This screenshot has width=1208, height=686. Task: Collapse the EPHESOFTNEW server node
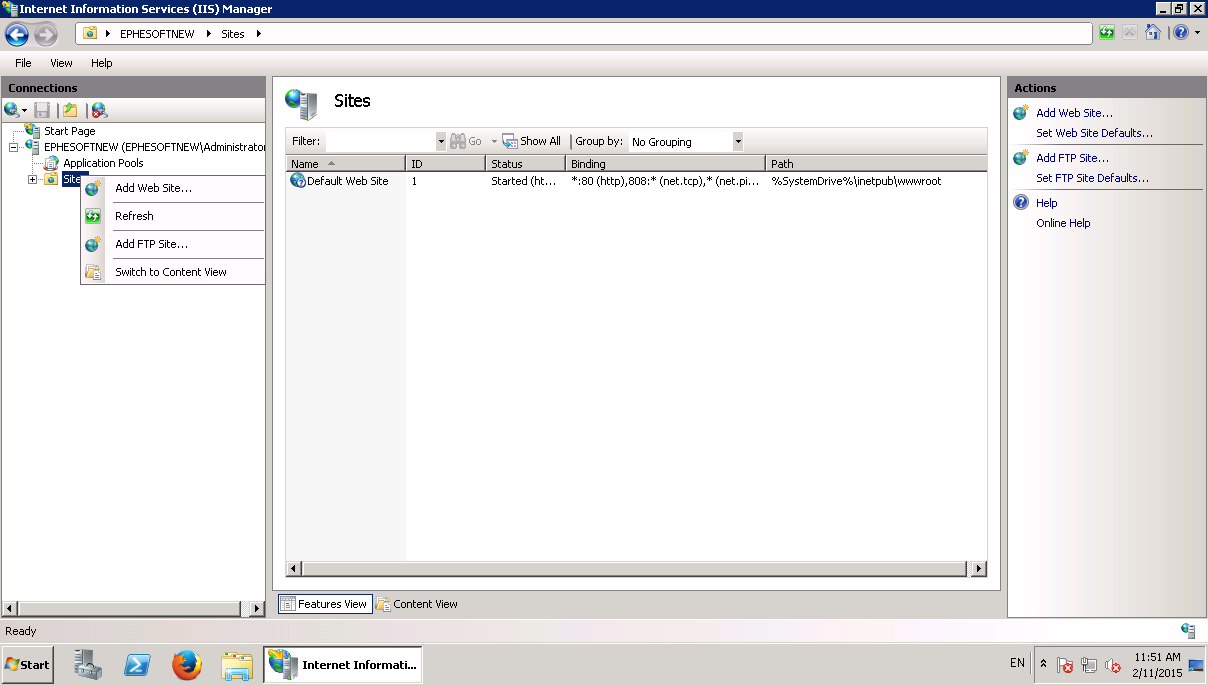pos(14,147)
